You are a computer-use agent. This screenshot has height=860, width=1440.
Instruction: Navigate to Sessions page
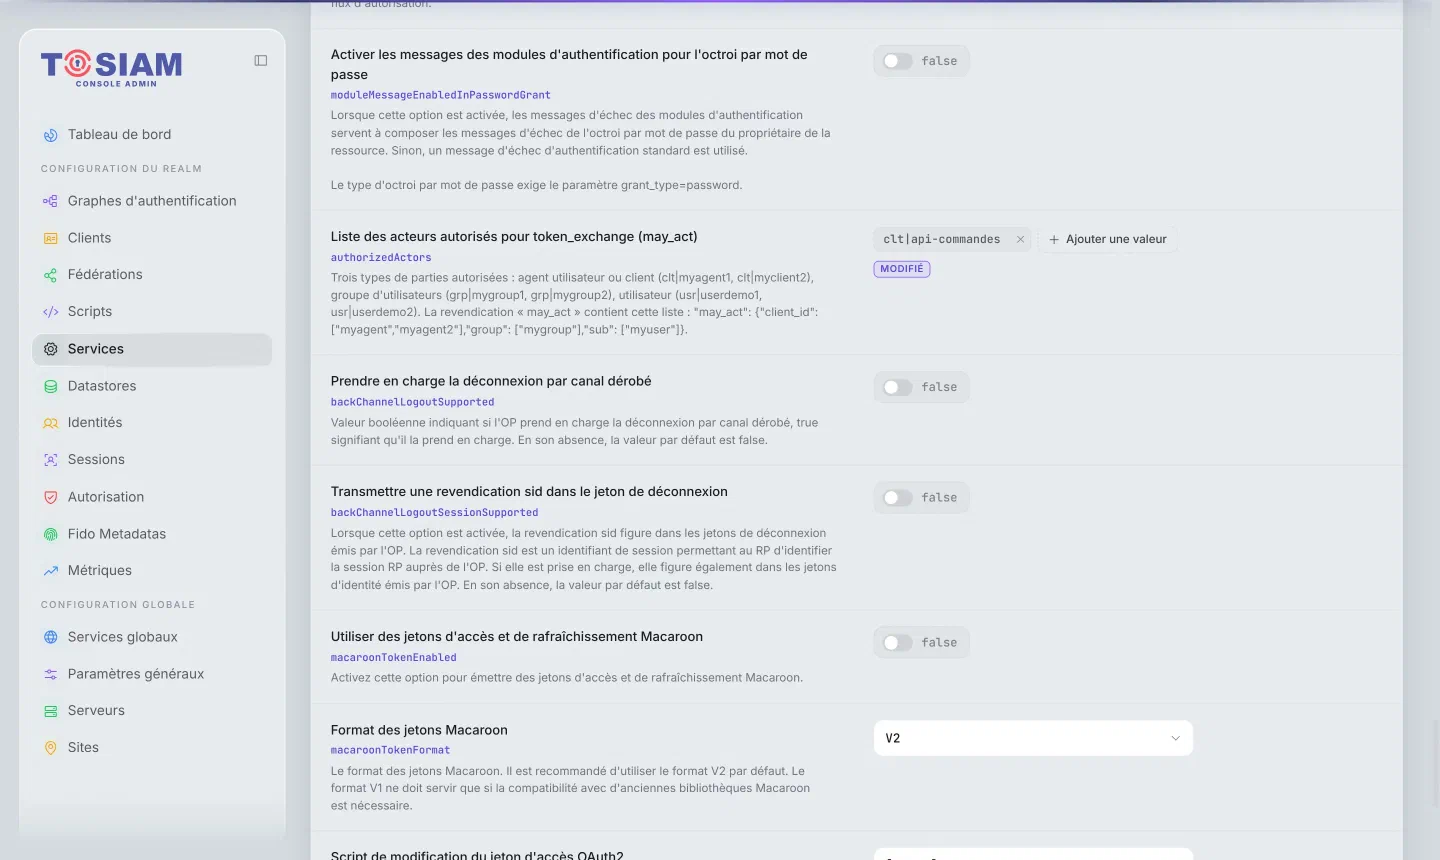pyautogui.click(x=152, y=460)
